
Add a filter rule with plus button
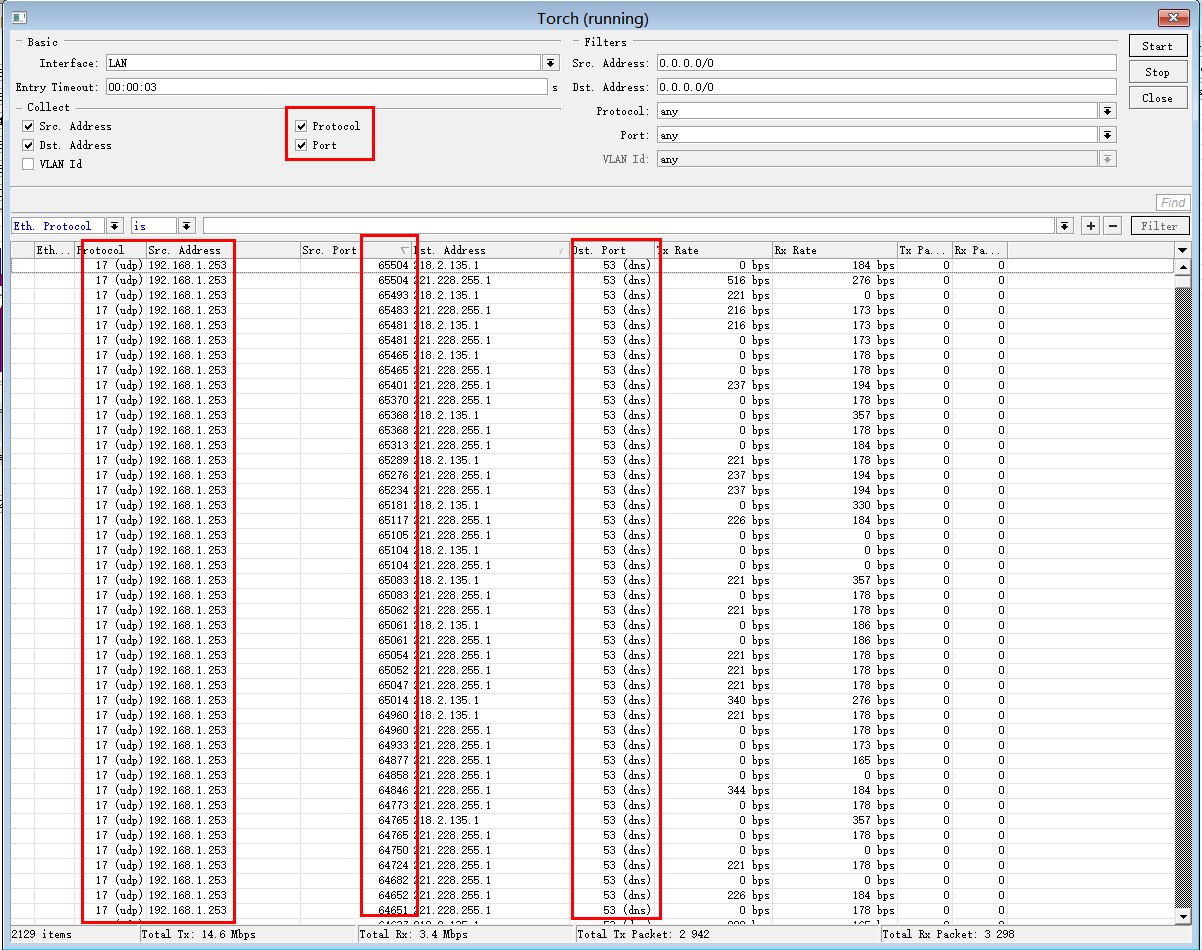pos(1091,226)
